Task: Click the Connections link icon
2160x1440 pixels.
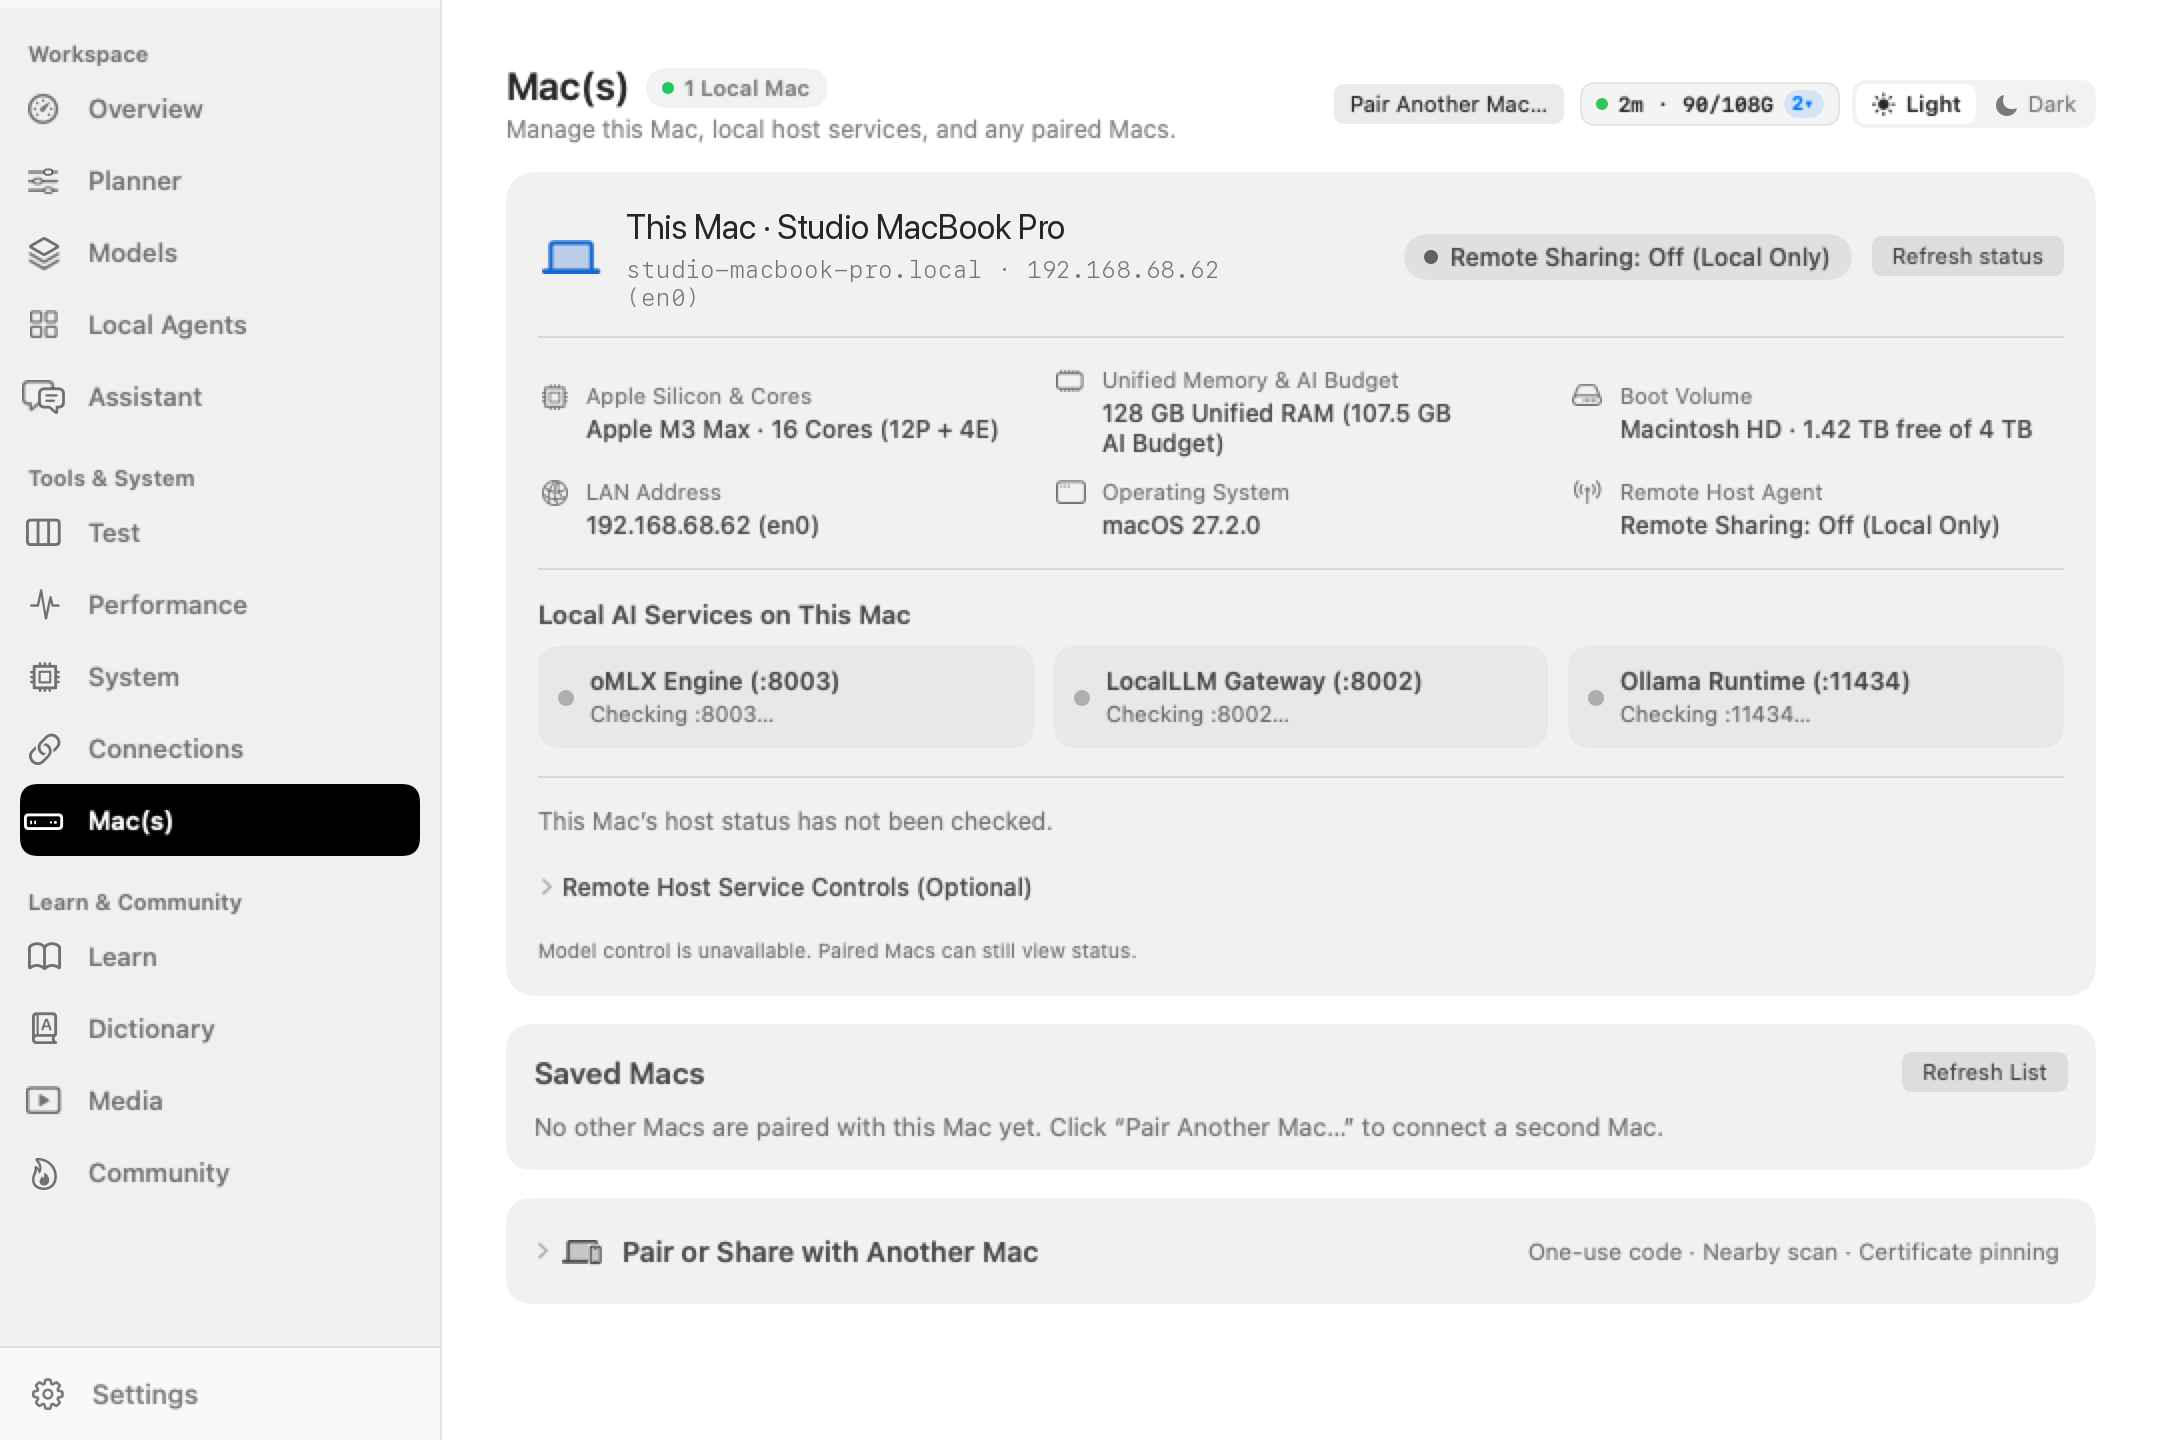Action: point(43,749)
